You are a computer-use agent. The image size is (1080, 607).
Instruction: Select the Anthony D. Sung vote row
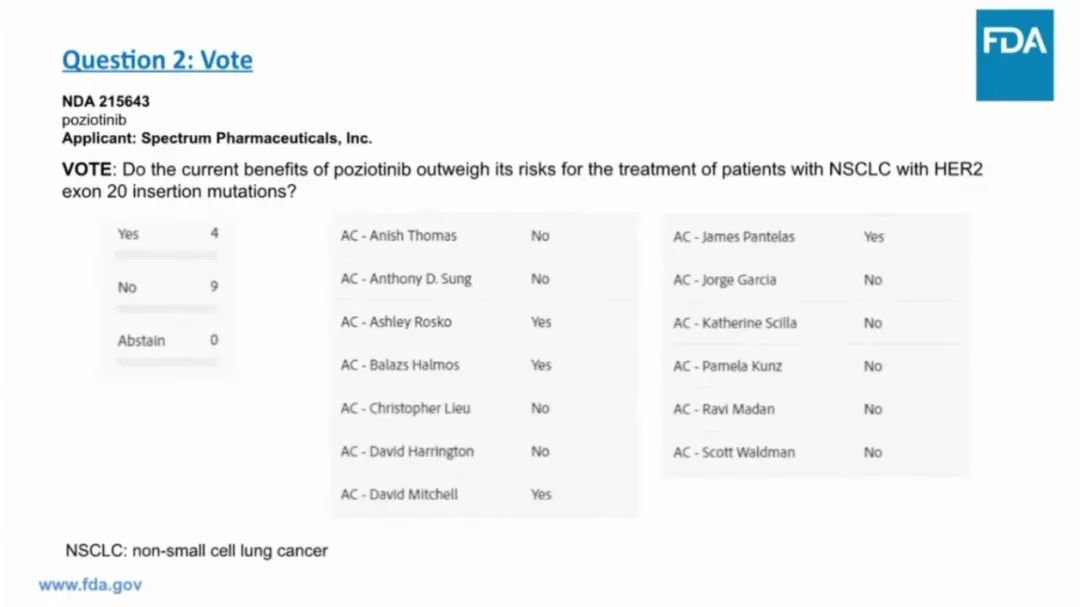point(484,279)
